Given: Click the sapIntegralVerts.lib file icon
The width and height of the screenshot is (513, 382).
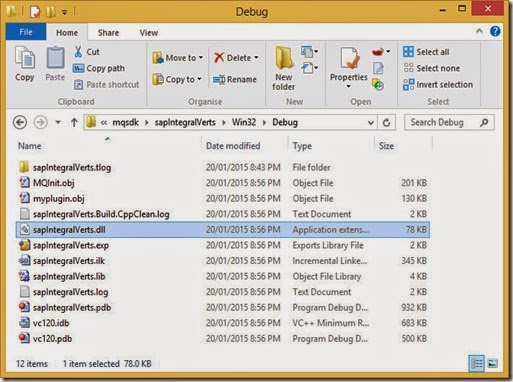Looking at the screenshot, I should click(24, 276).
